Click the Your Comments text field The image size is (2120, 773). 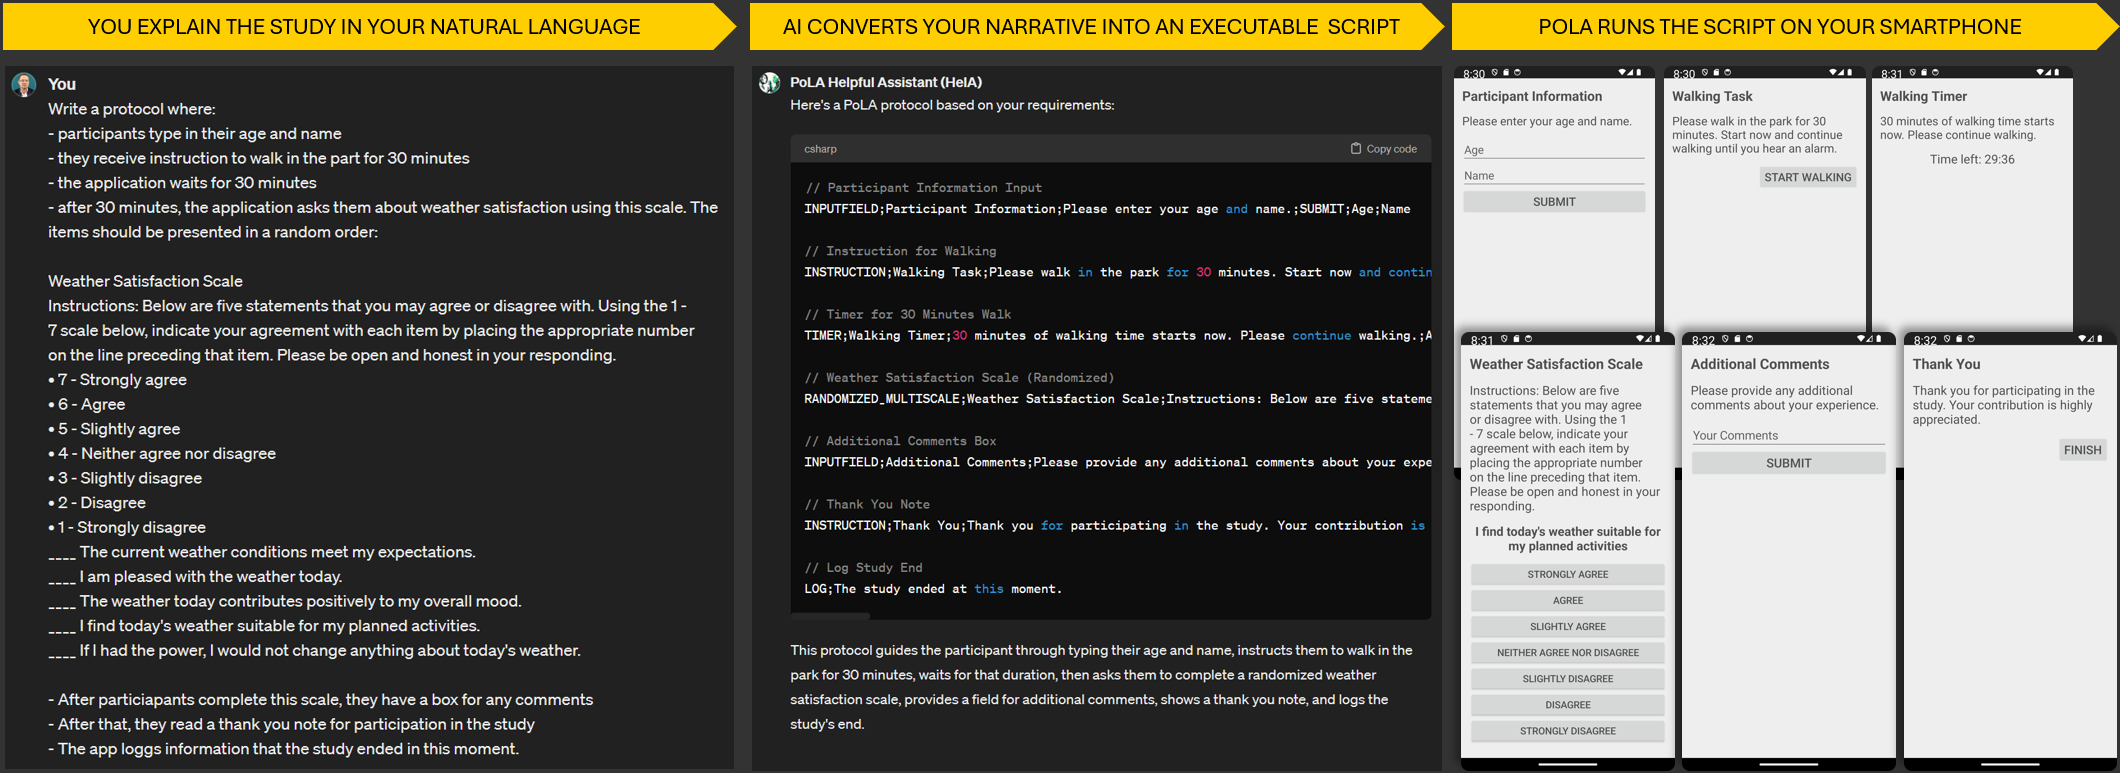[1787, 436]
